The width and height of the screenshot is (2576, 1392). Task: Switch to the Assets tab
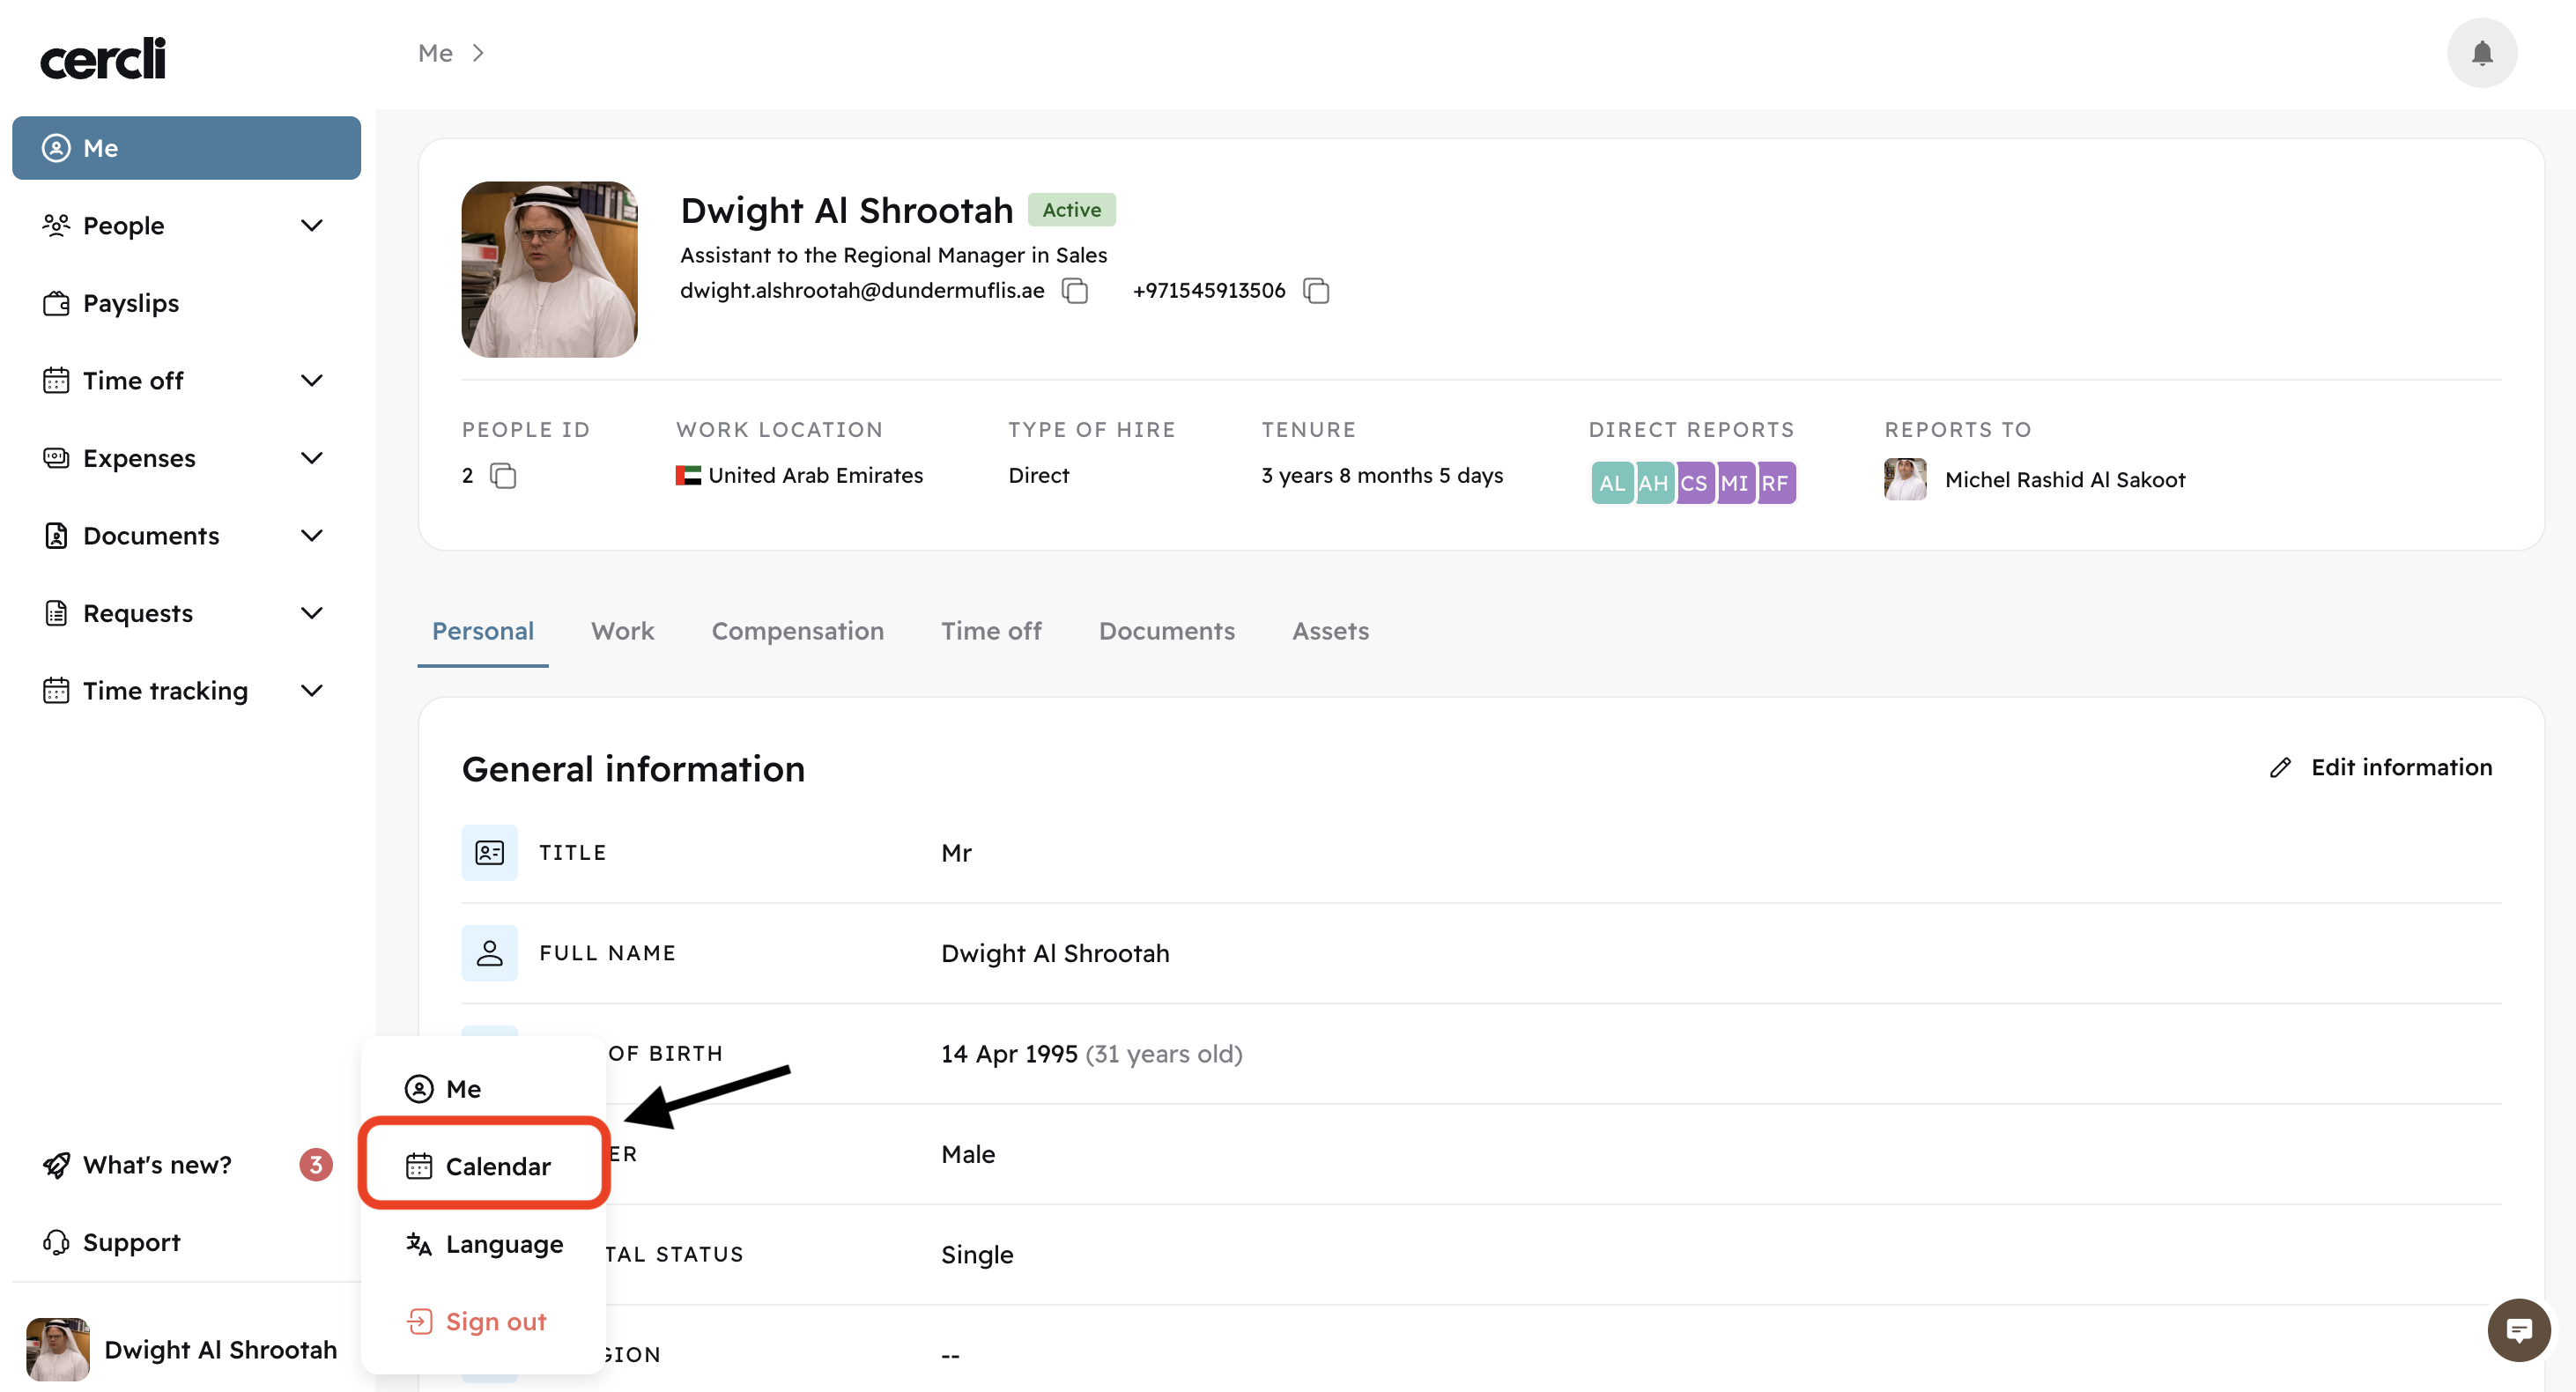(x=1330, y=631)
